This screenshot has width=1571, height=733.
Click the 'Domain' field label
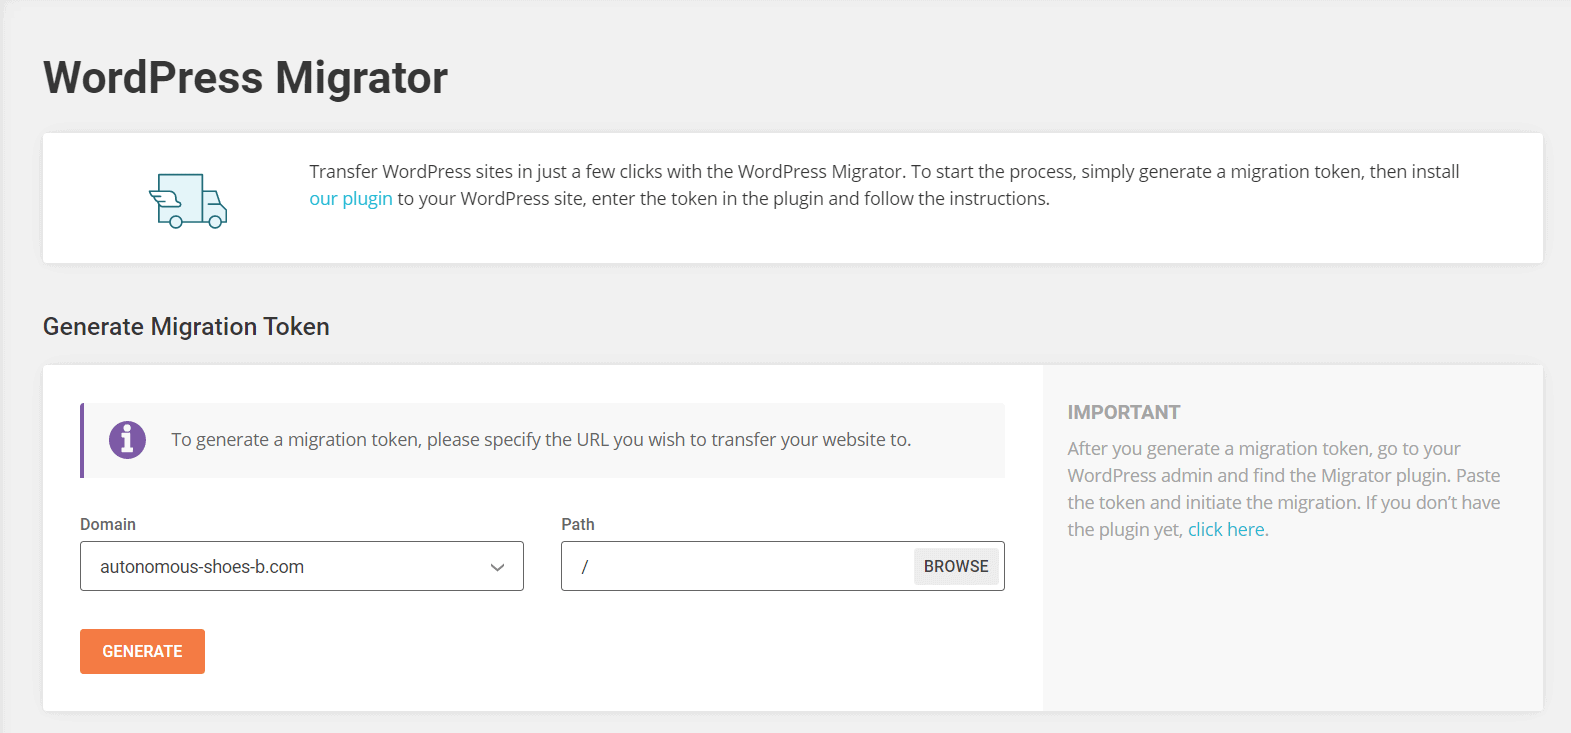[108, 524]
